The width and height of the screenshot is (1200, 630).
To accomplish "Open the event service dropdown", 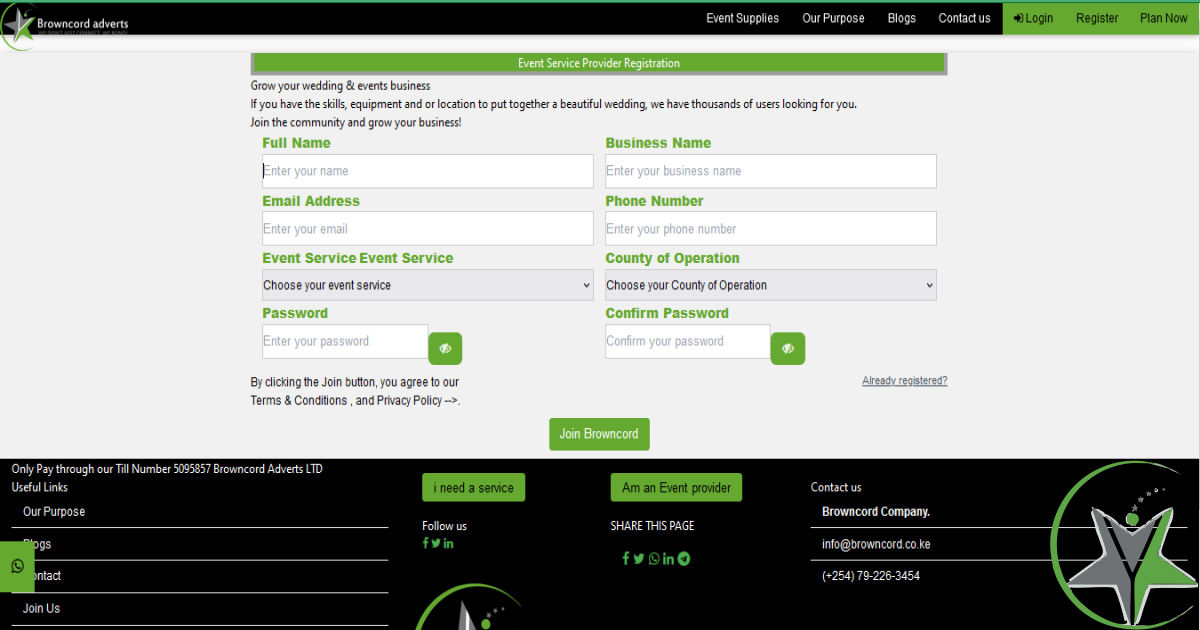I will pyautogui.click(x=428, y=285).
